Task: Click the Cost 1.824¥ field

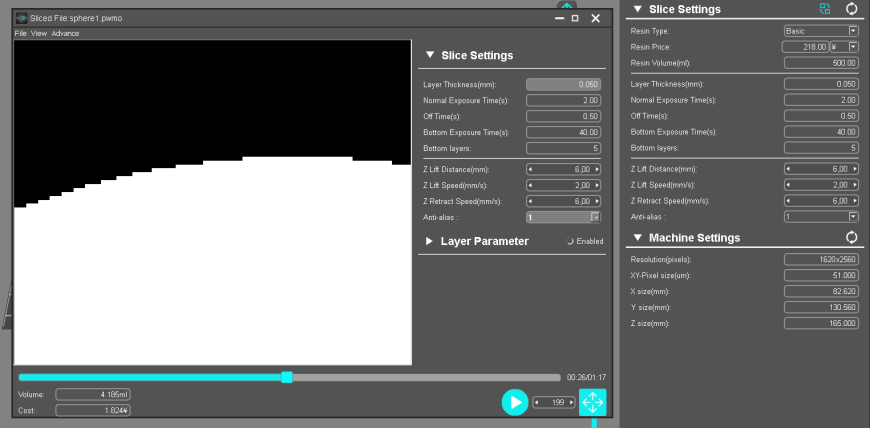Action: 93,411
